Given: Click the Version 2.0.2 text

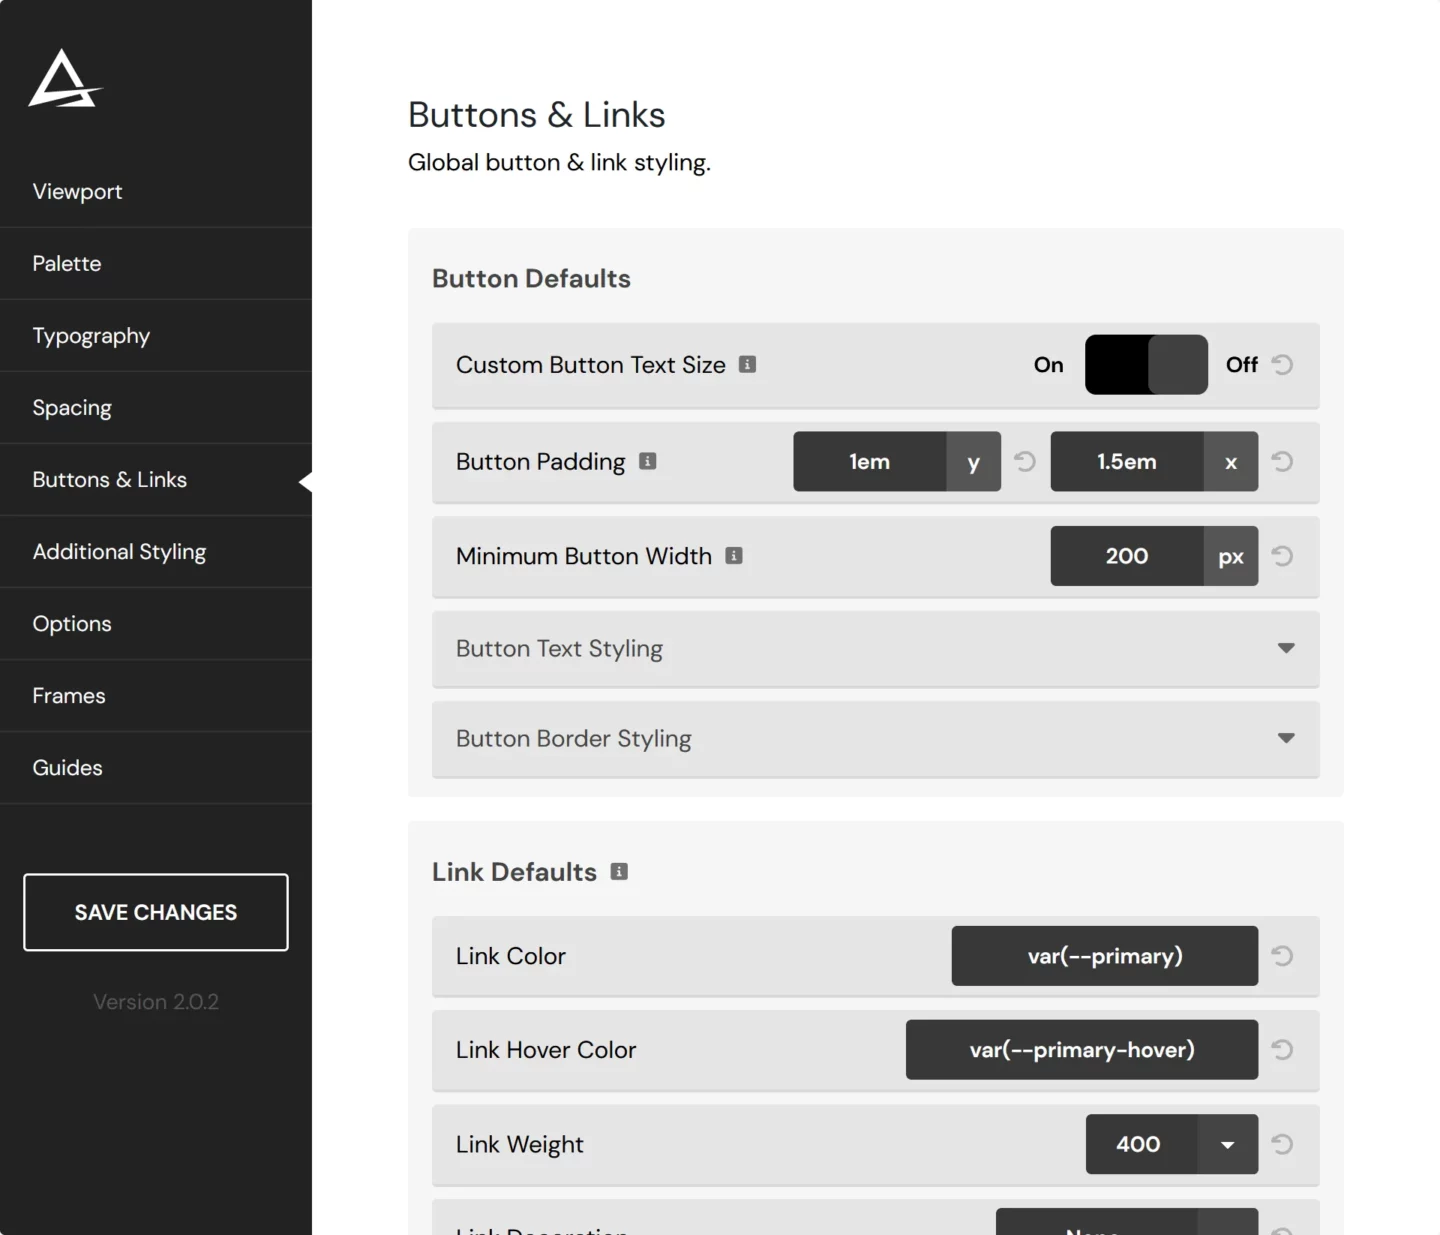Looking at the screenshot, I should [156, 1001].
